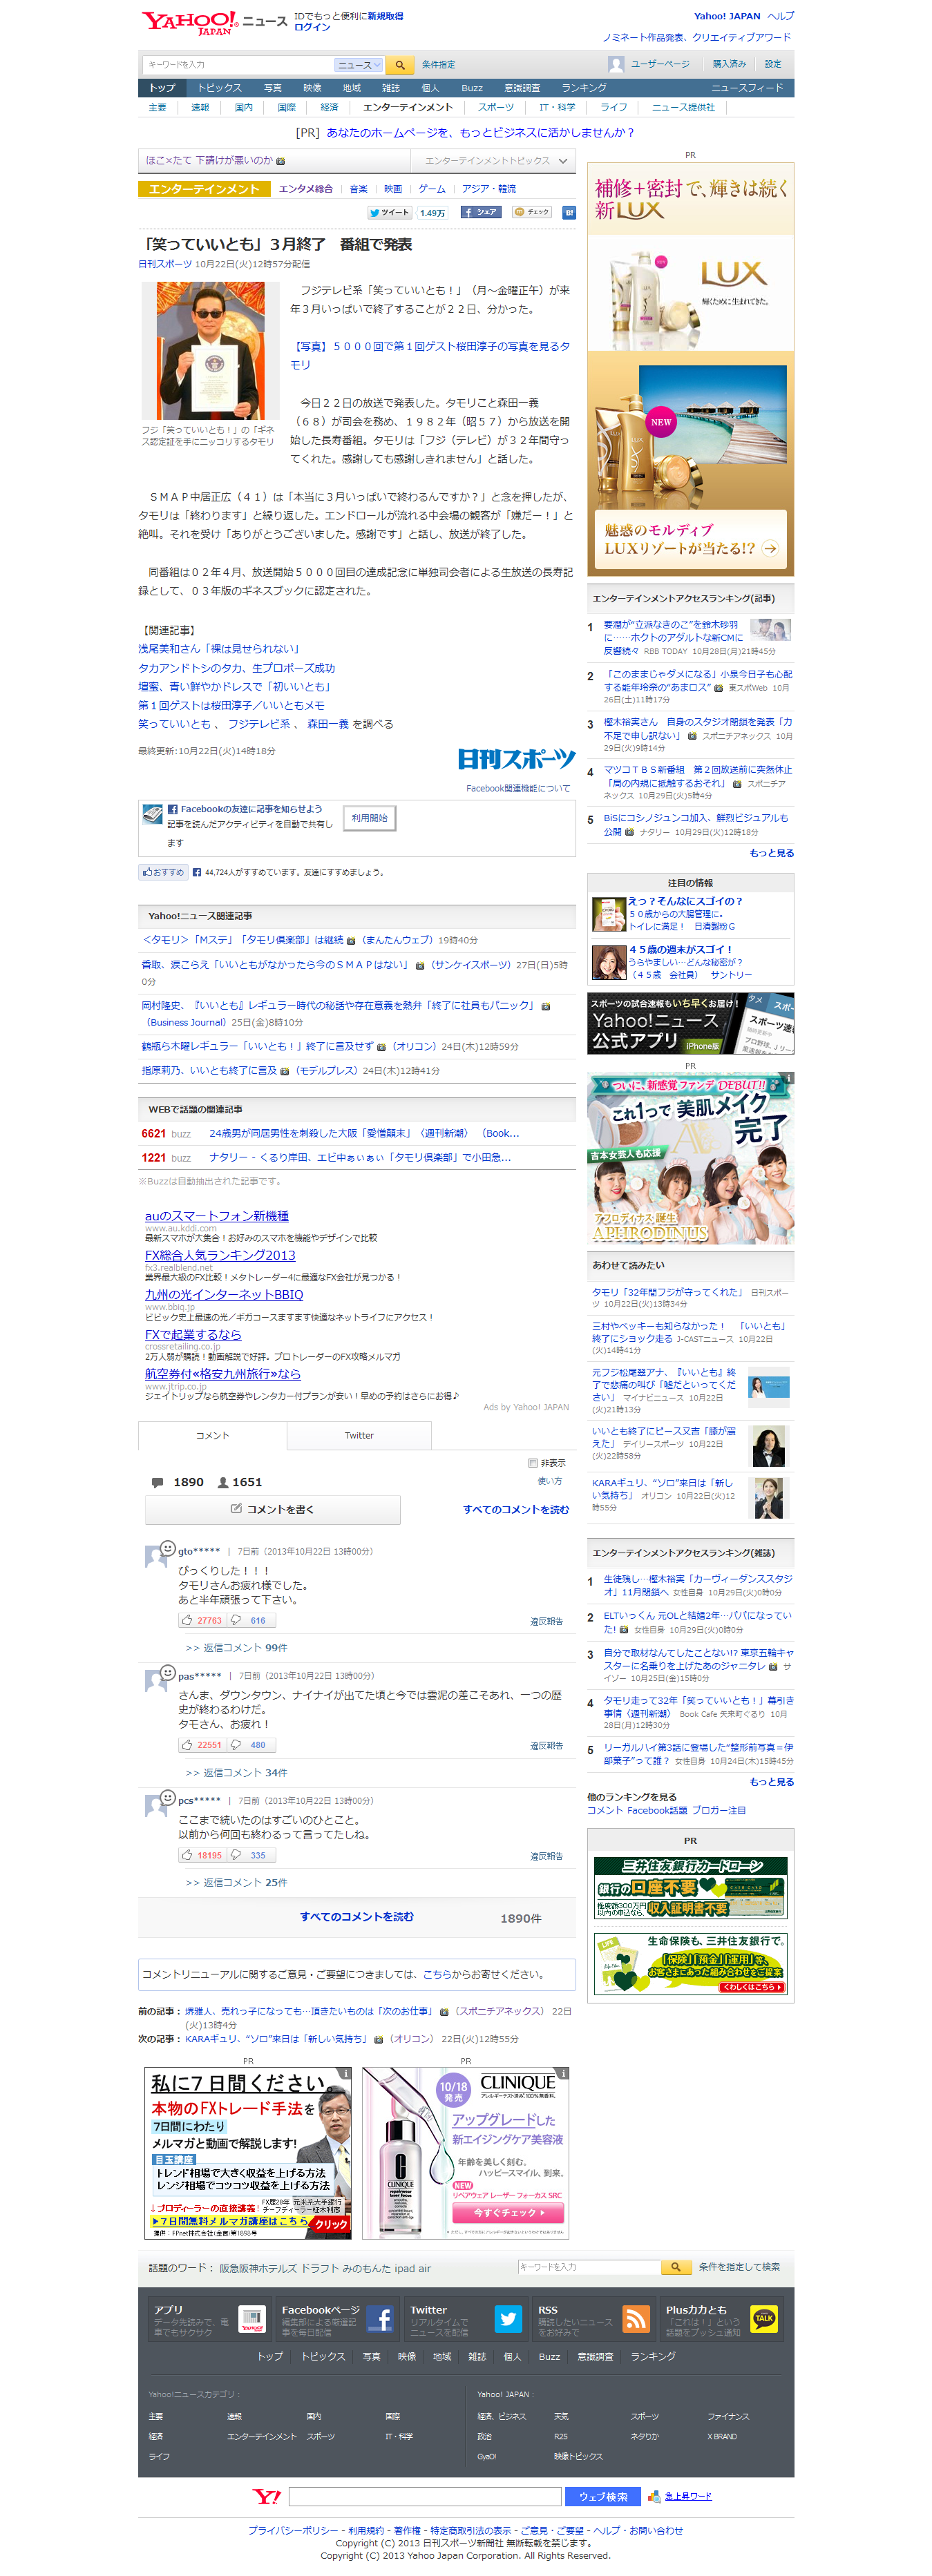
Task: Click thumbs-down on pcs***** comment
Action: [250, 1855]
